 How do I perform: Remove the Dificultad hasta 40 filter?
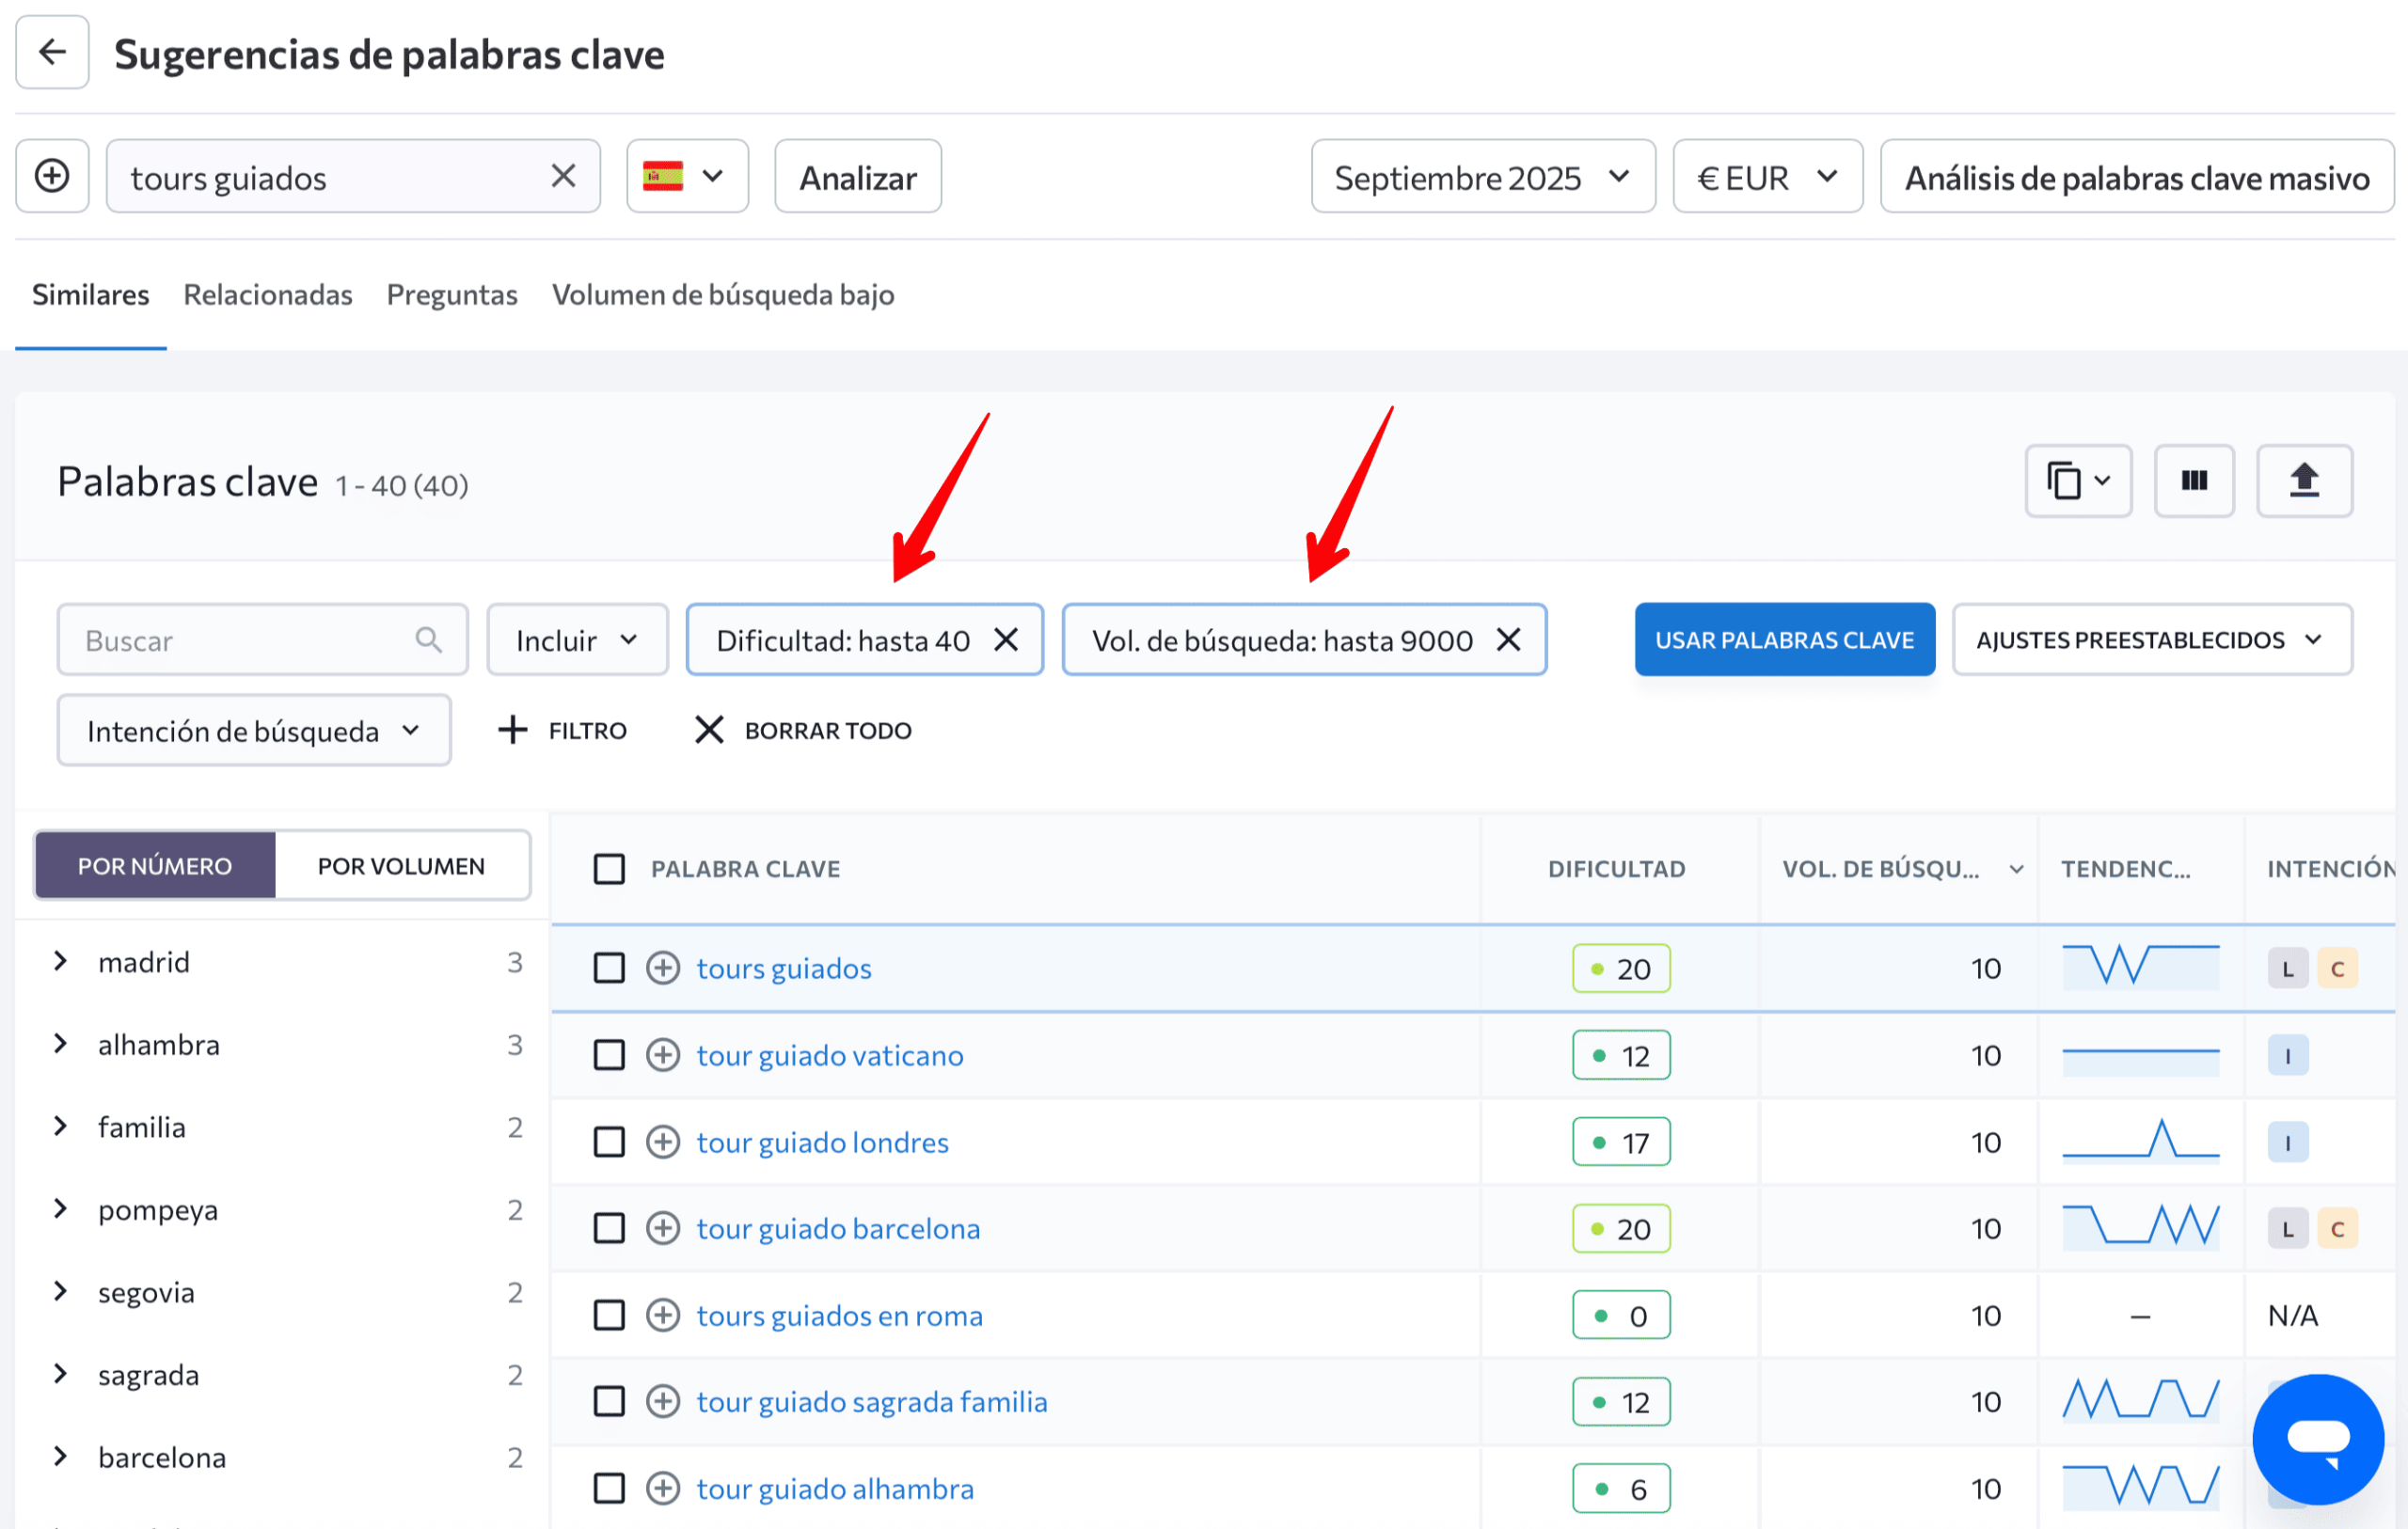1006,640
